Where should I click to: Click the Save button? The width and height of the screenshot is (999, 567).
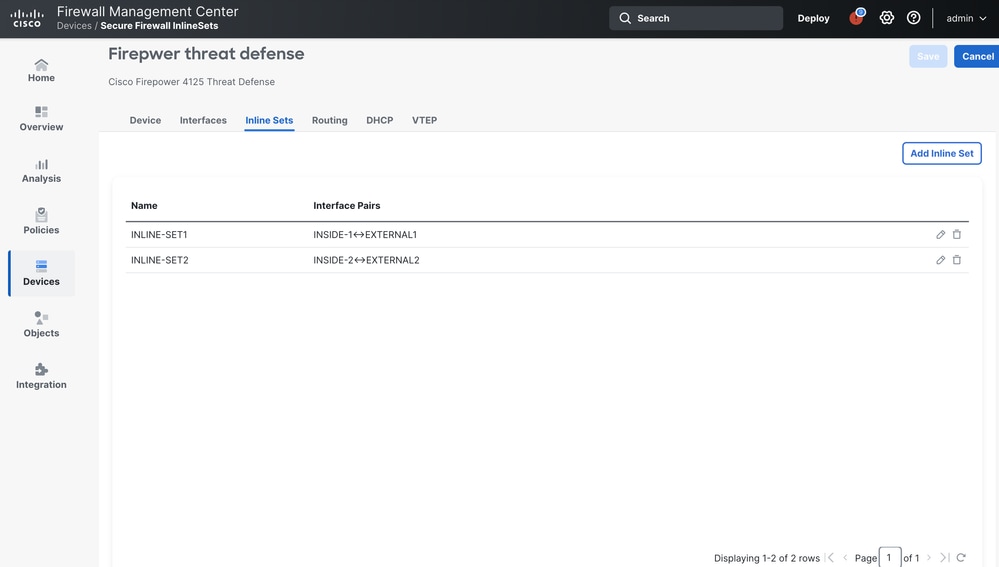coord(928,56)
